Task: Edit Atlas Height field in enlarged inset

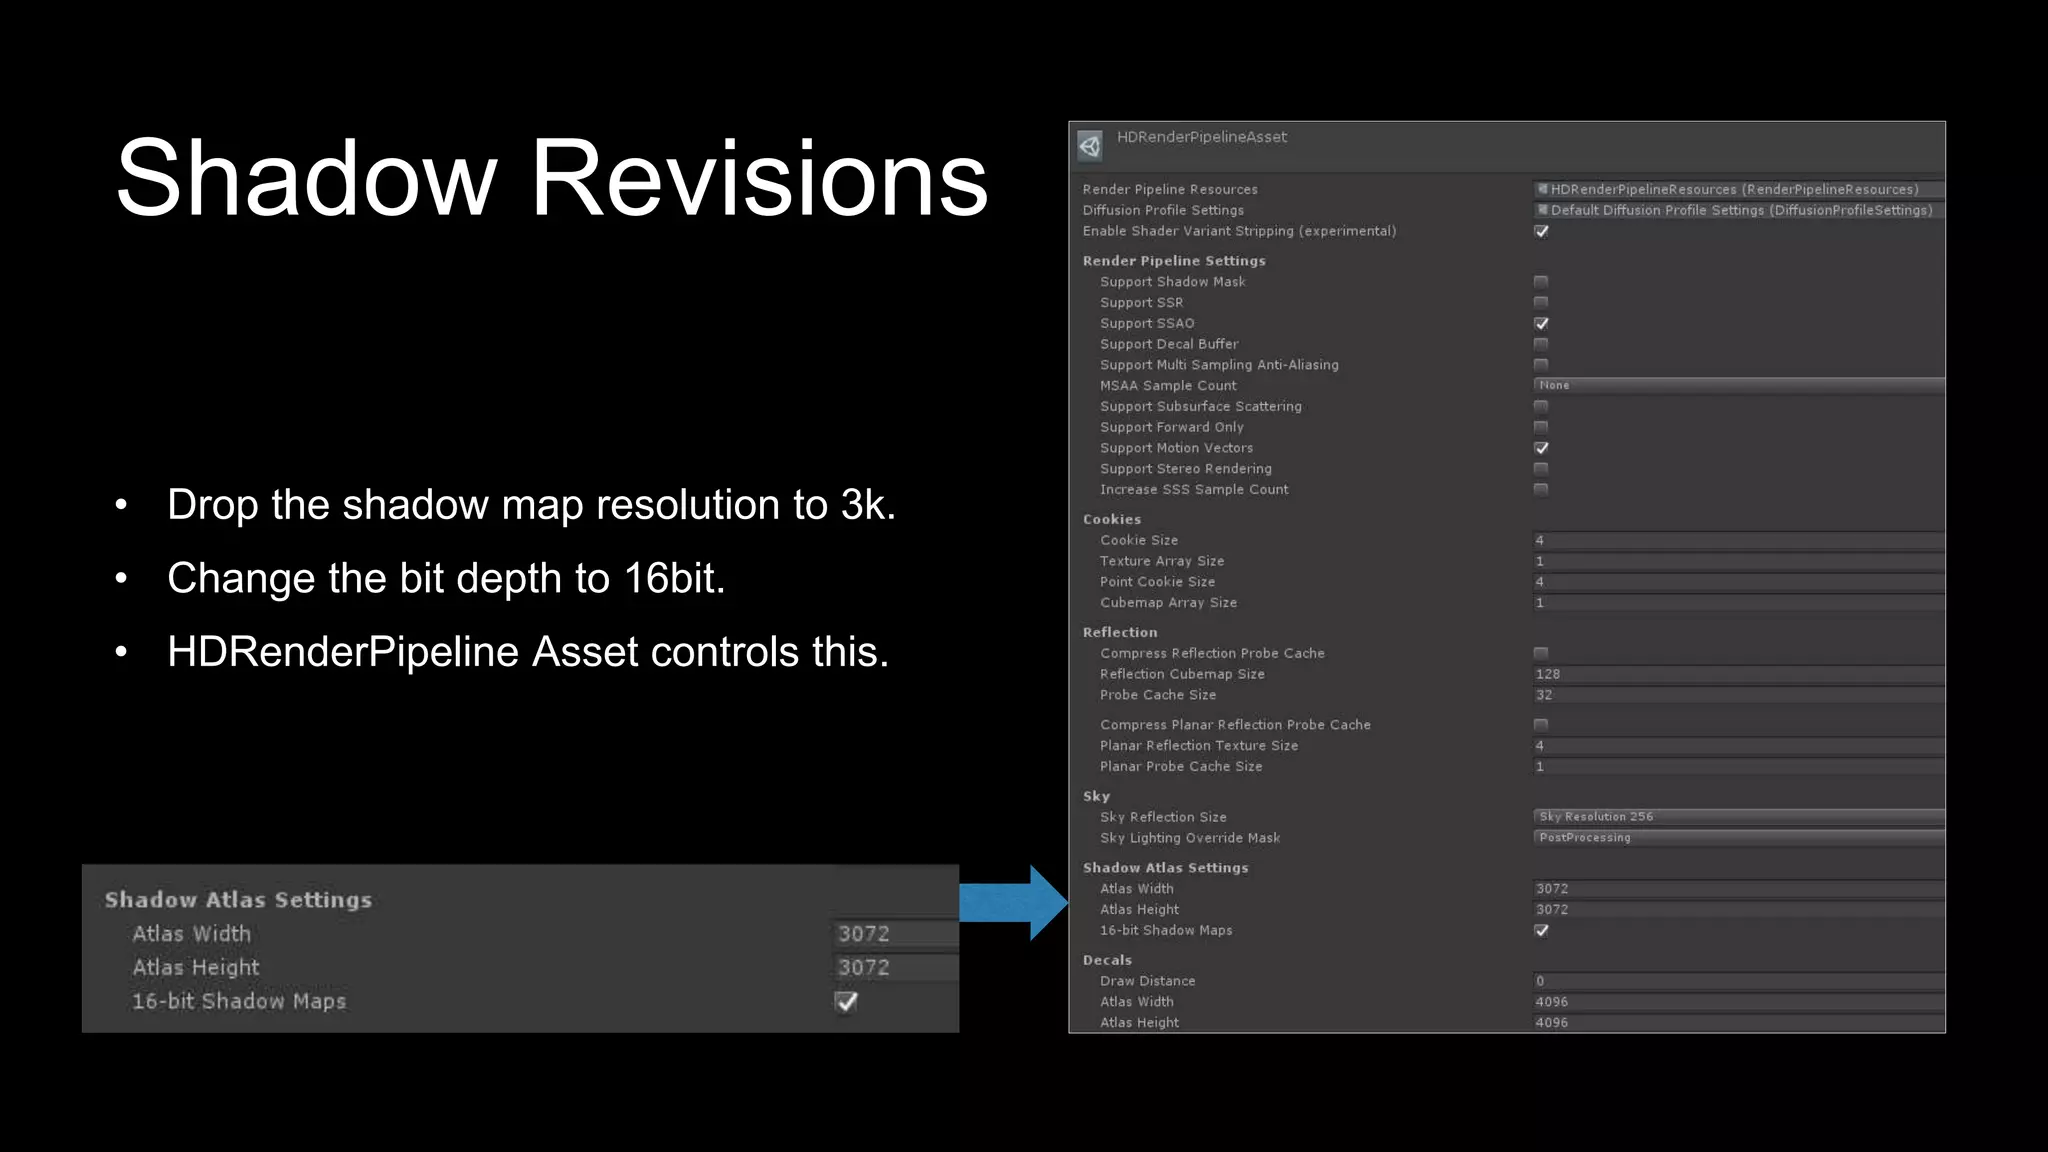Action: click(895, 968)
